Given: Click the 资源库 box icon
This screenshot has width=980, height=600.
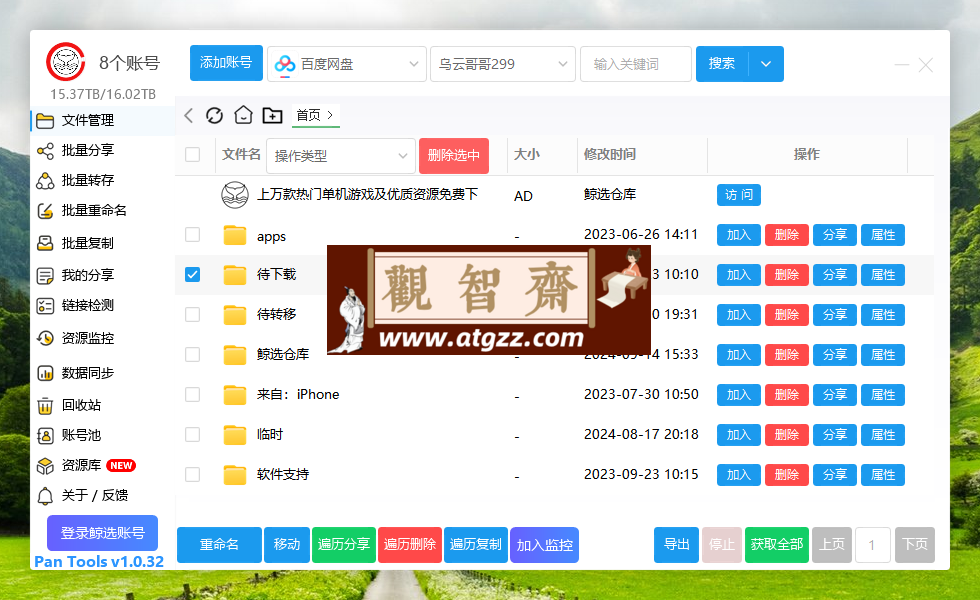Looking at the screenshot, I should click(45, 466).
